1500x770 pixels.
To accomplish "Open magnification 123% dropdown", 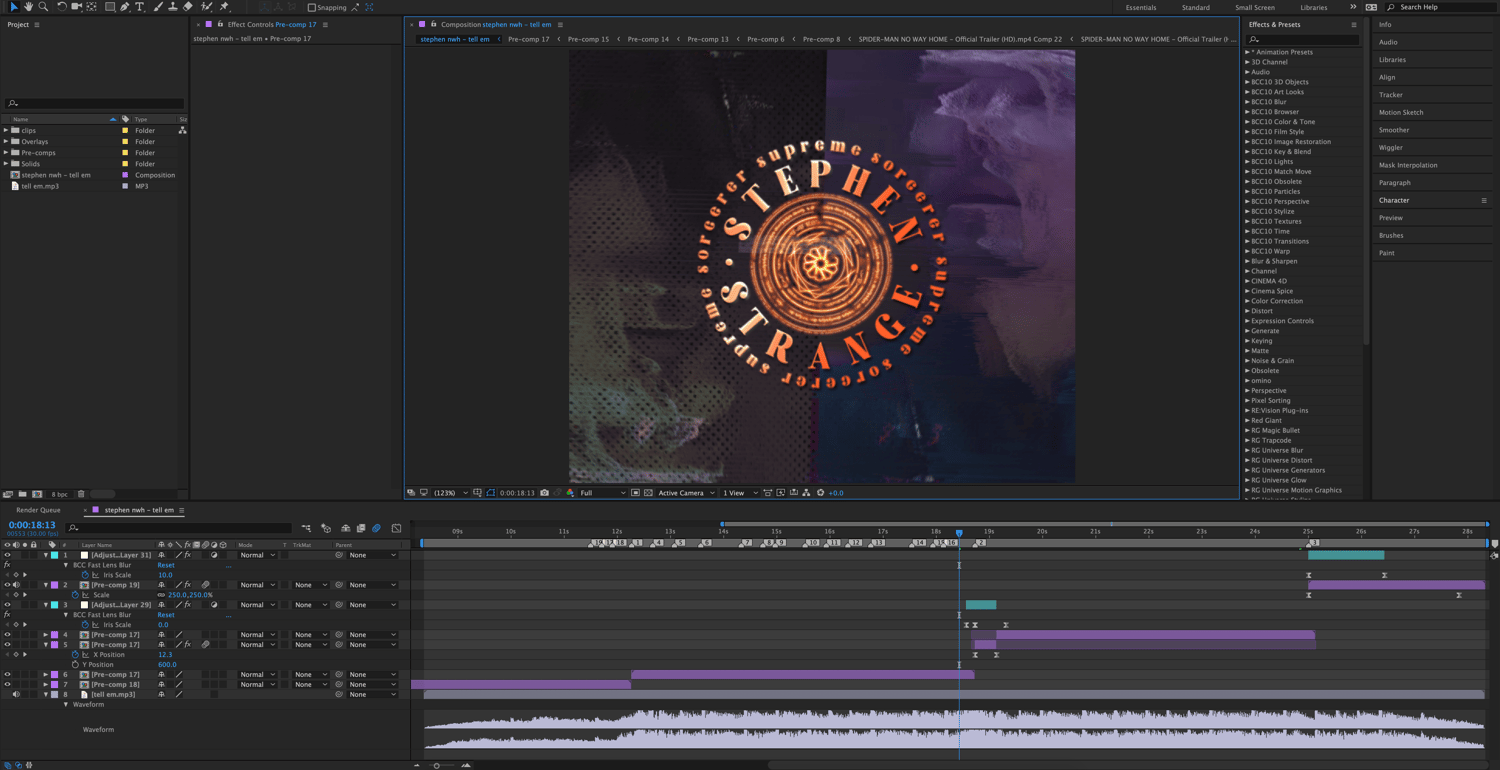I will pyautogui.click(x=450, y=493).
